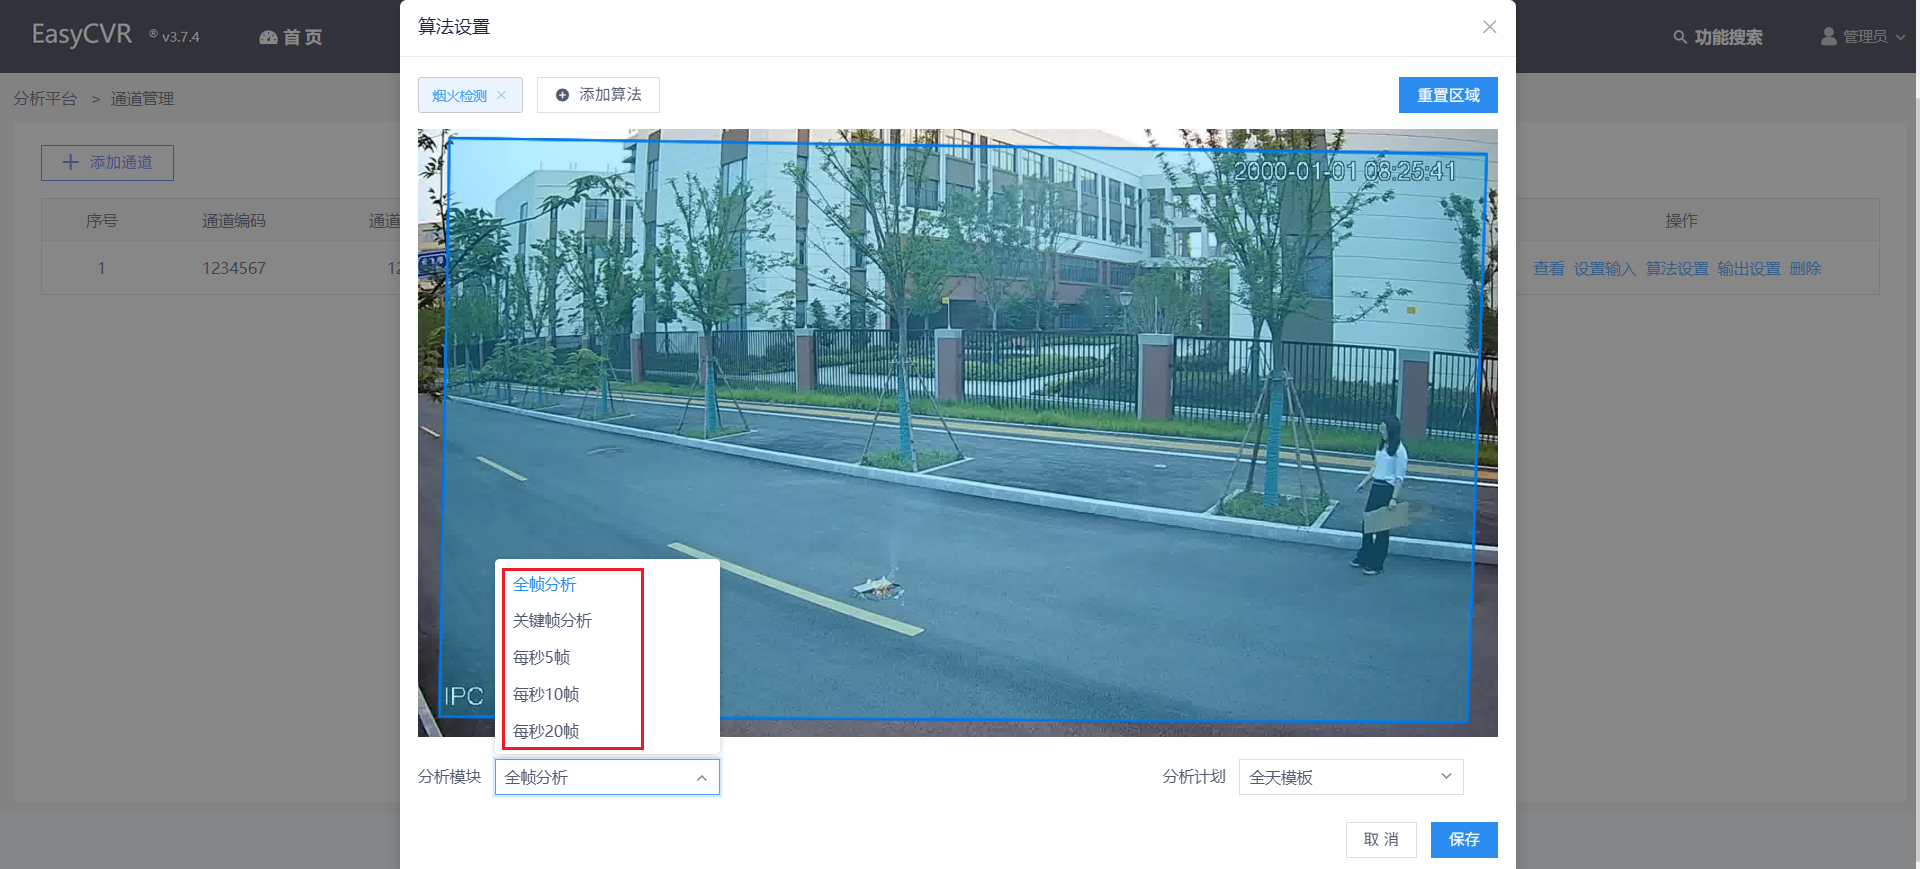
Task: Choose 每秒20帧 option
Action: click(546, 731)
